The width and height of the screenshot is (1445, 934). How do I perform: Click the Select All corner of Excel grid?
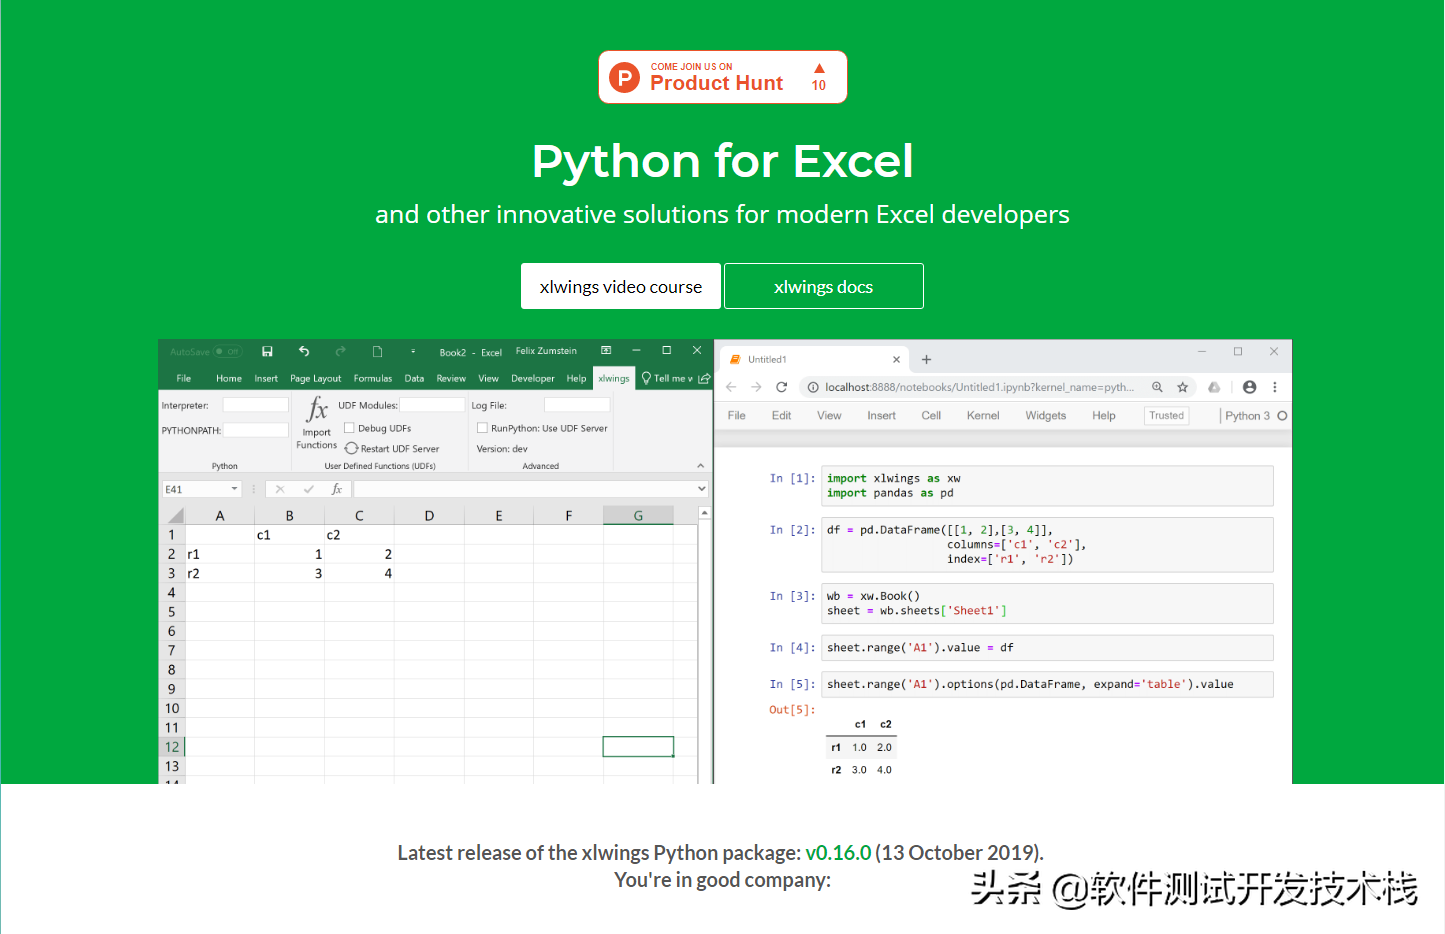click(x=174, y=515)
